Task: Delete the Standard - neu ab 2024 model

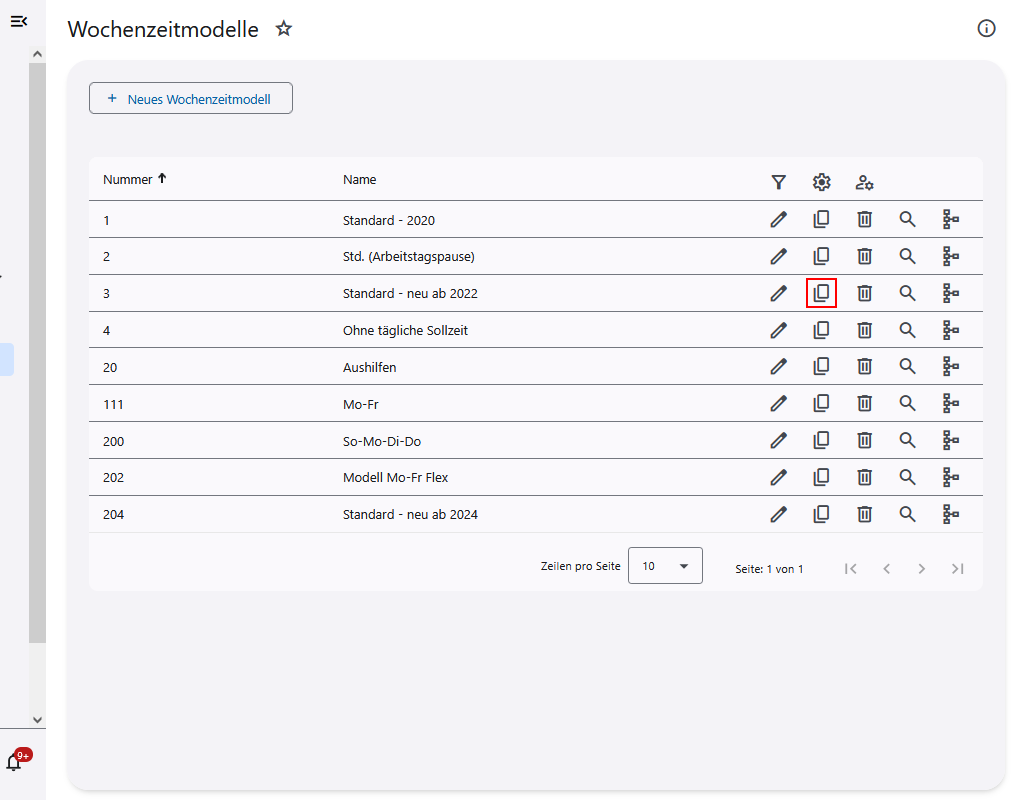Action: coord(865,514)
